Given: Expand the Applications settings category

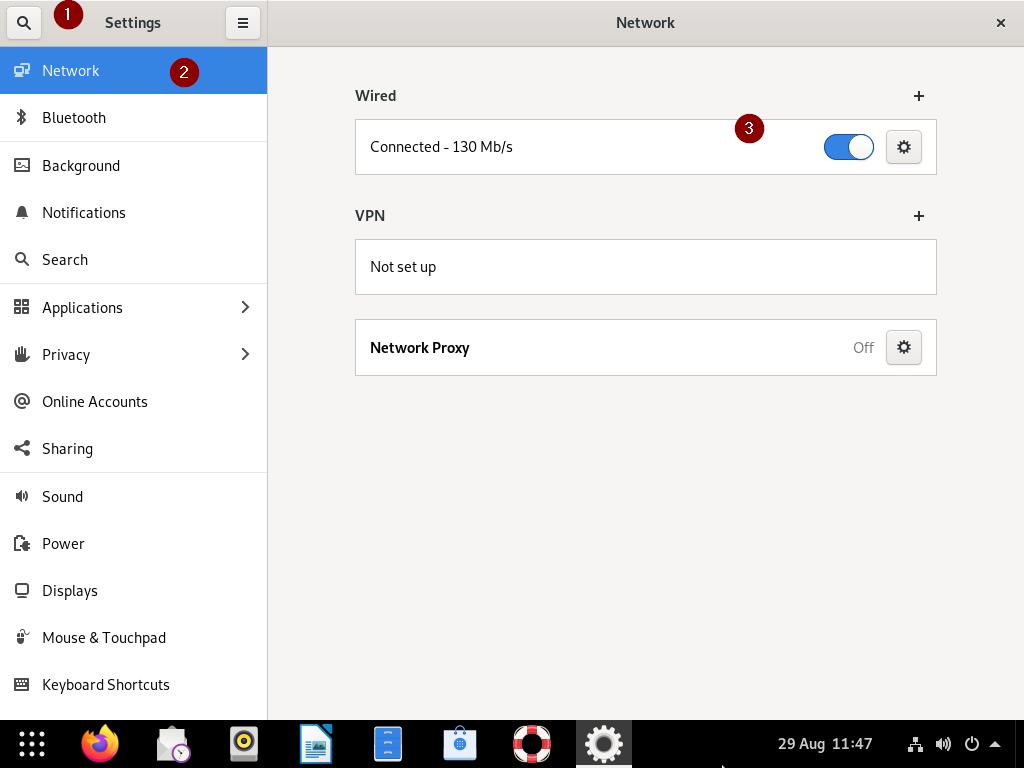Looking at the screenshot, I should point(244,307).
